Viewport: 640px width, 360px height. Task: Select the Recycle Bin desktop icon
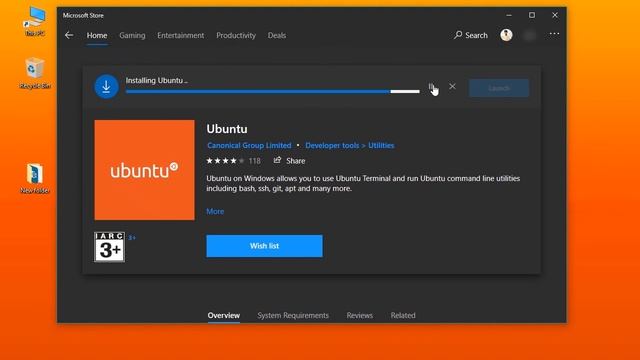(x=35, y=73)
